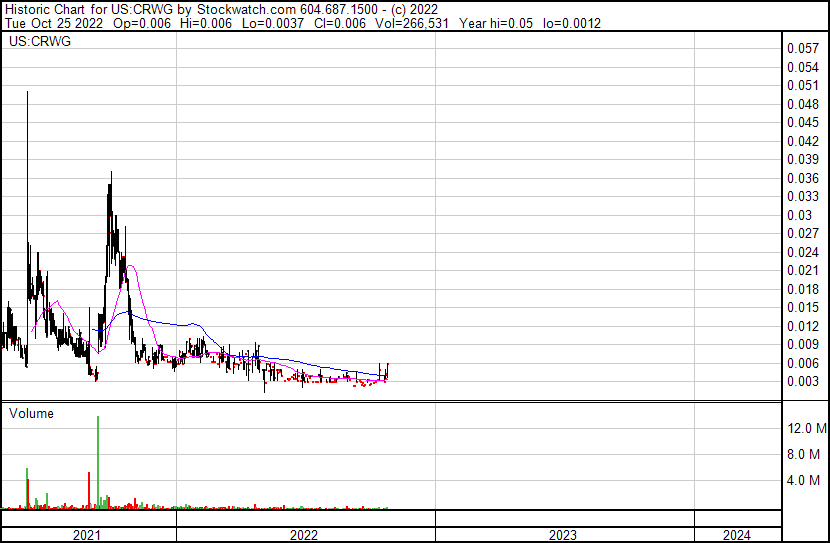The image size is (830, 543).
Task: Click the Volume panel label
Action: tap(31, 413)
